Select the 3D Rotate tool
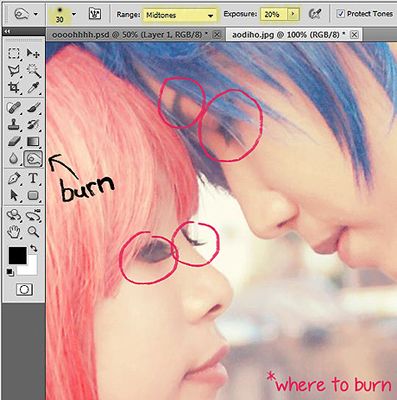Image resolution: width=397 pixels, height=400 pixels. click(14, 215)
